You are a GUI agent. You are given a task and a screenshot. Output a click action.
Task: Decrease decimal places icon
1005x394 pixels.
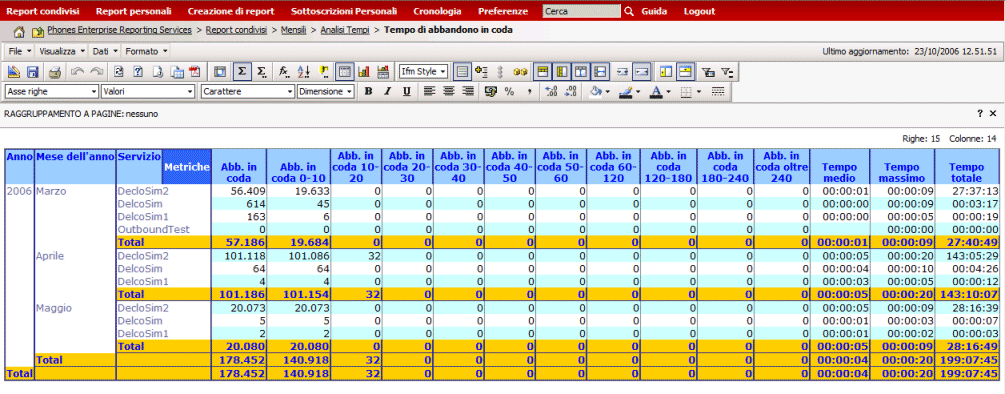[x=570, y=92]
